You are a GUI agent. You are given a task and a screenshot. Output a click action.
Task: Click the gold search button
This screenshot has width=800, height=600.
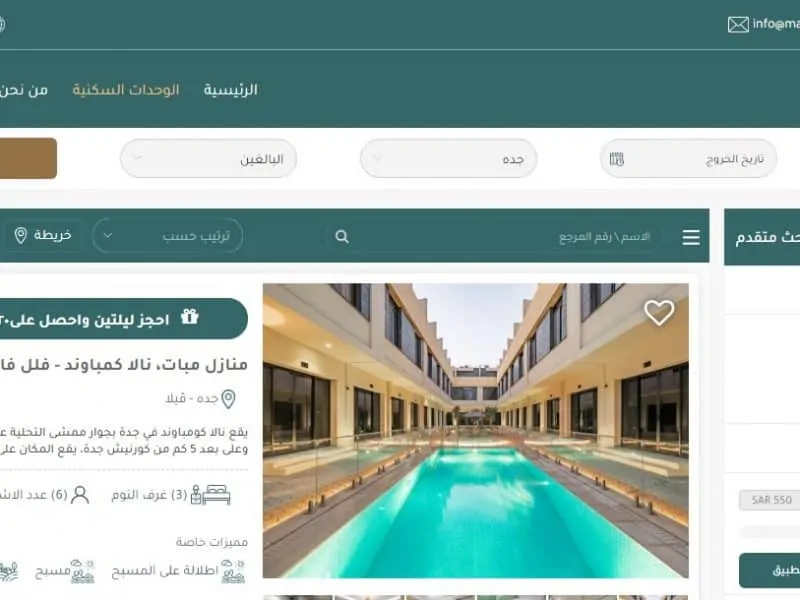[x=28, y=158]
